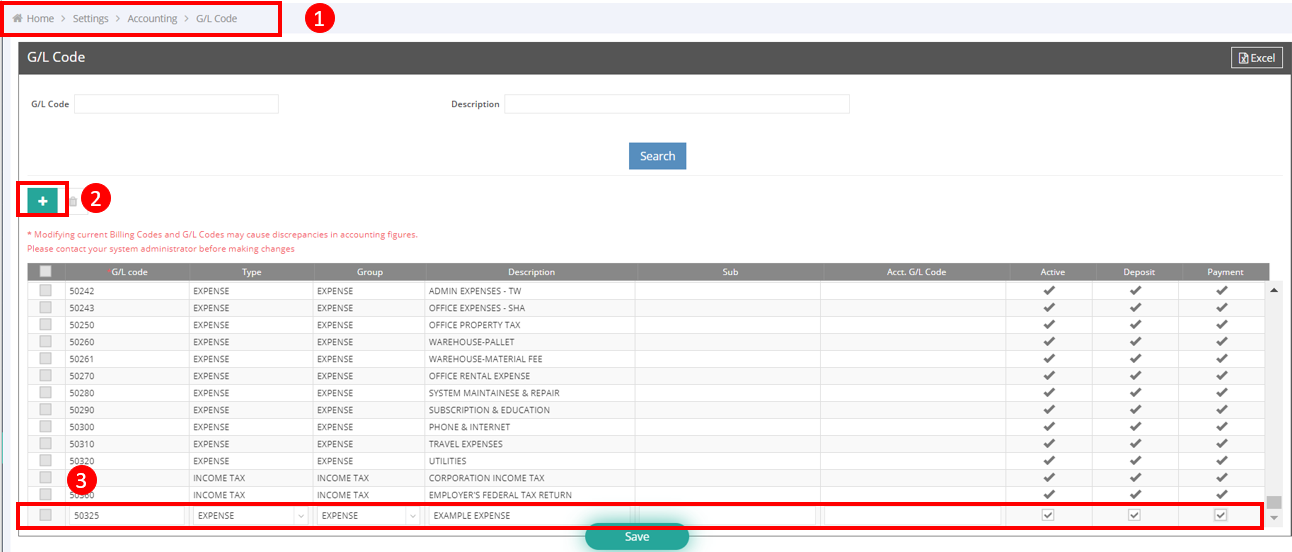
Task: Click the scrollbar down arrow of the table
Action: pos(1274,517)
